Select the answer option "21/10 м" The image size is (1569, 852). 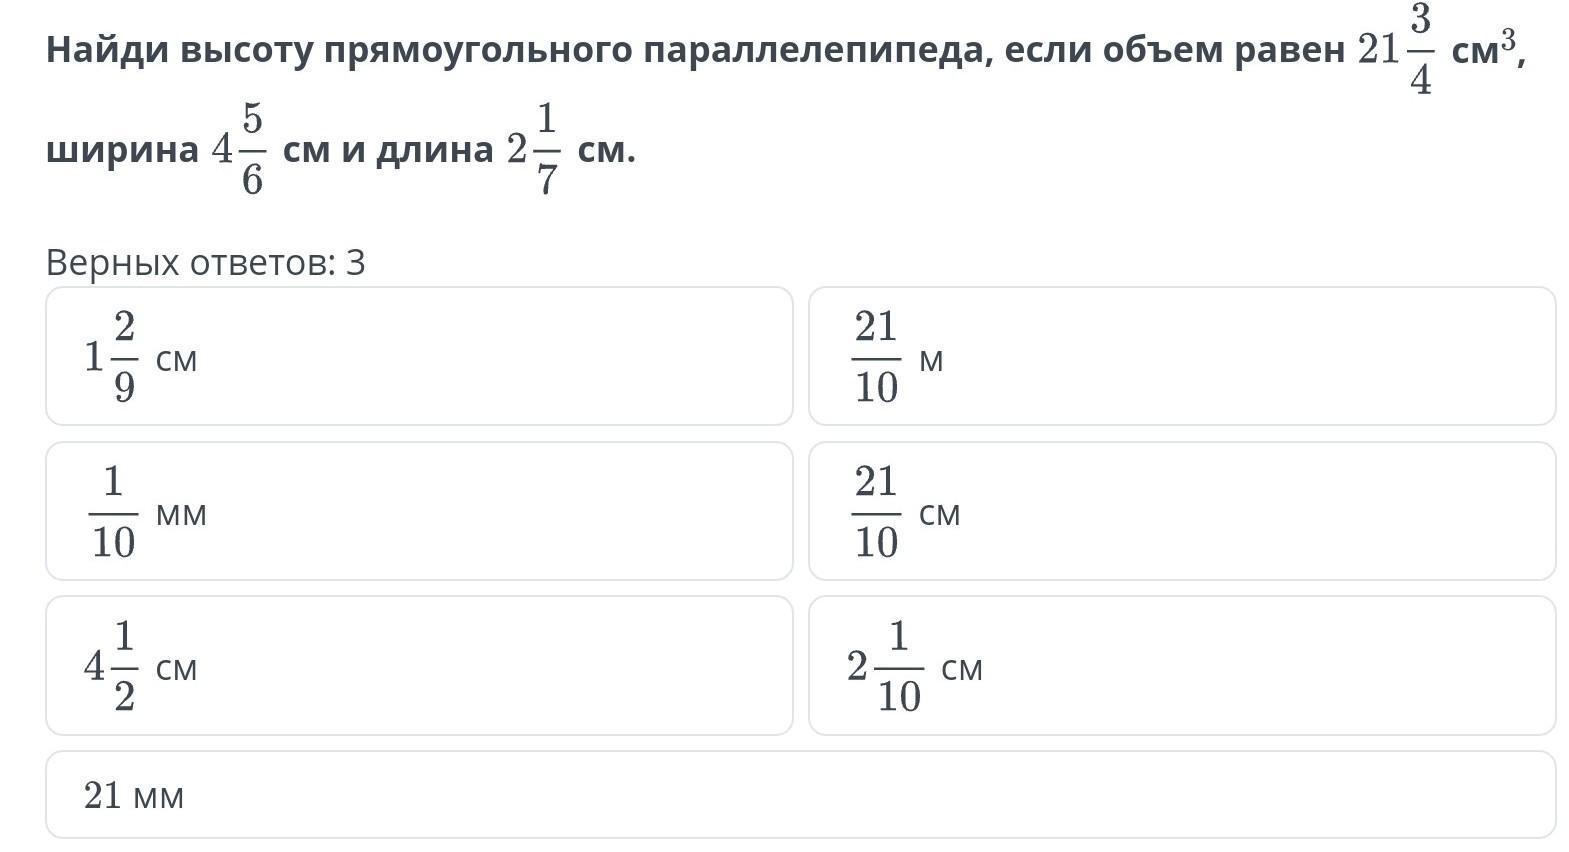tap(1181, 356)
